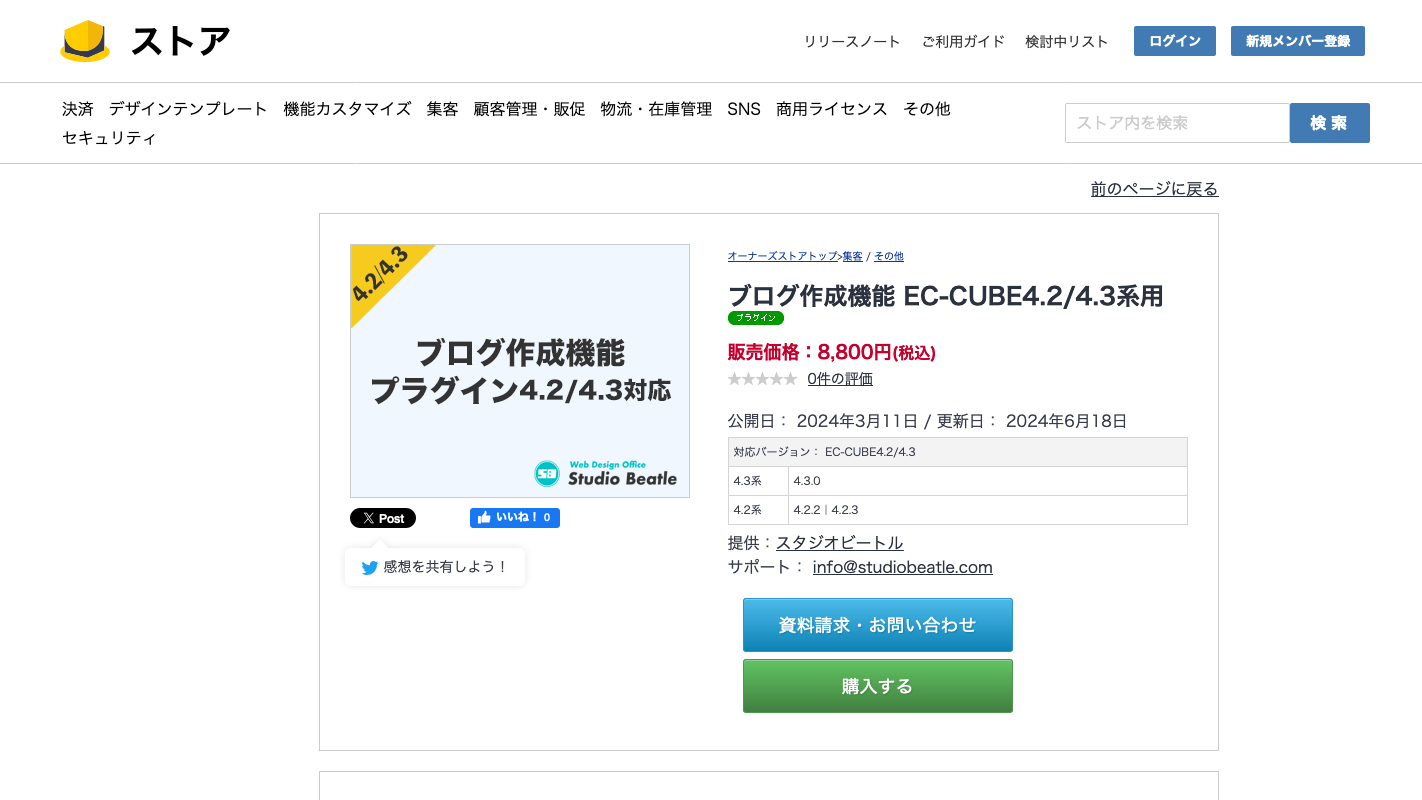Open the 機能カスタマイズ category
The image size is (1422, 800).
coord(347,109)
